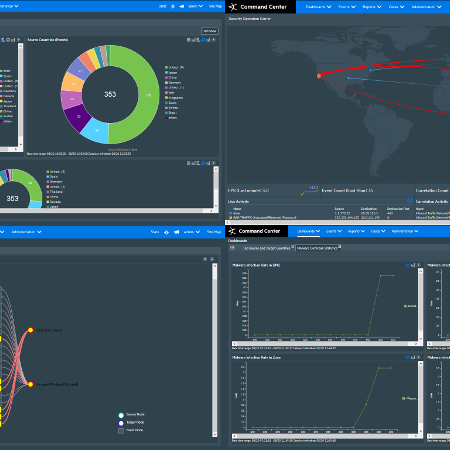Open Administrator menu in Malware dashboards window

tap(405, 231)
